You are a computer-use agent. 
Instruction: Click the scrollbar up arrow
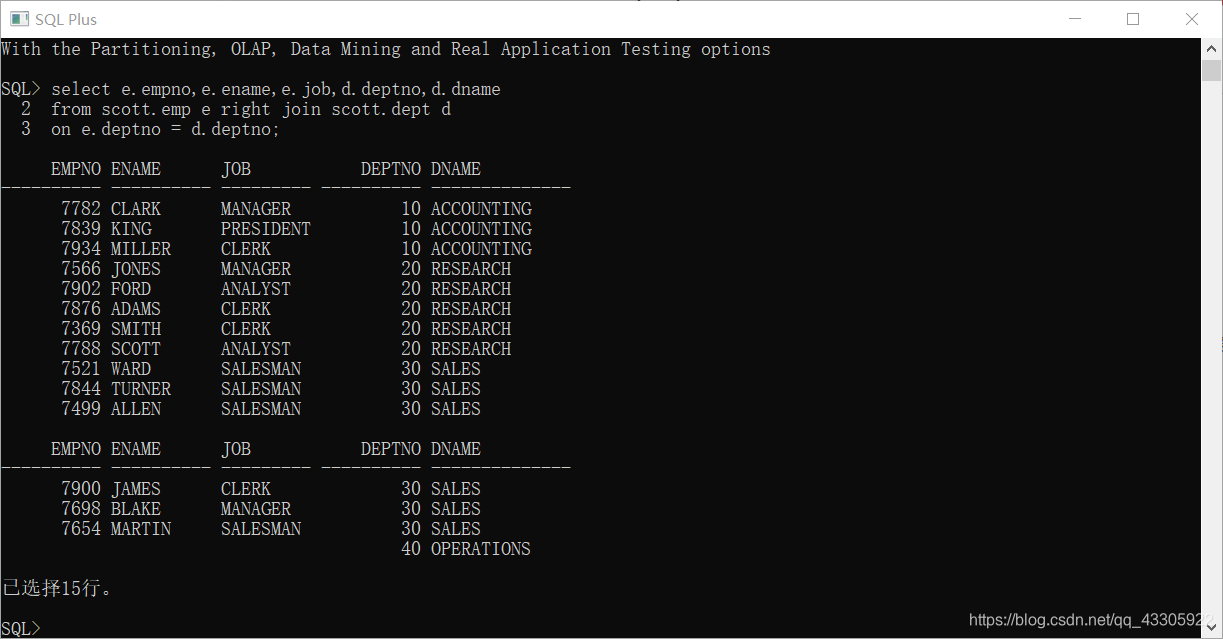point(1211,48)
